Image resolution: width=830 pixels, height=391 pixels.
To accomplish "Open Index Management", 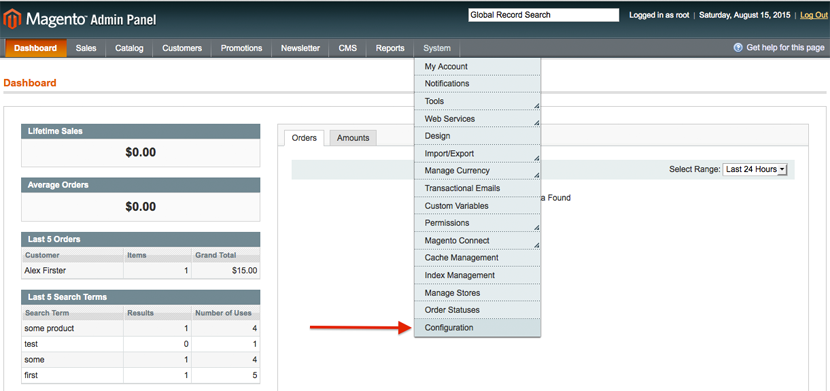I will (477, 275).
